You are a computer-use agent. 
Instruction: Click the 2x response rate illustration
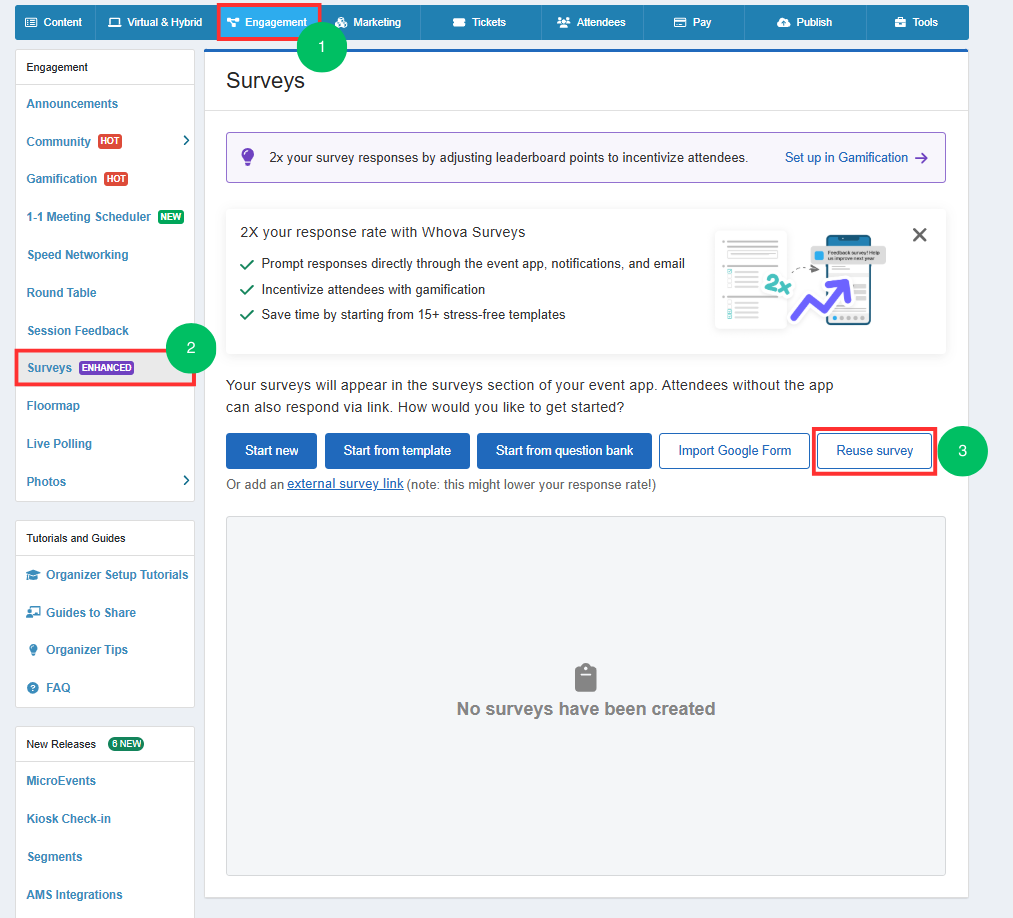pos(800,280)
